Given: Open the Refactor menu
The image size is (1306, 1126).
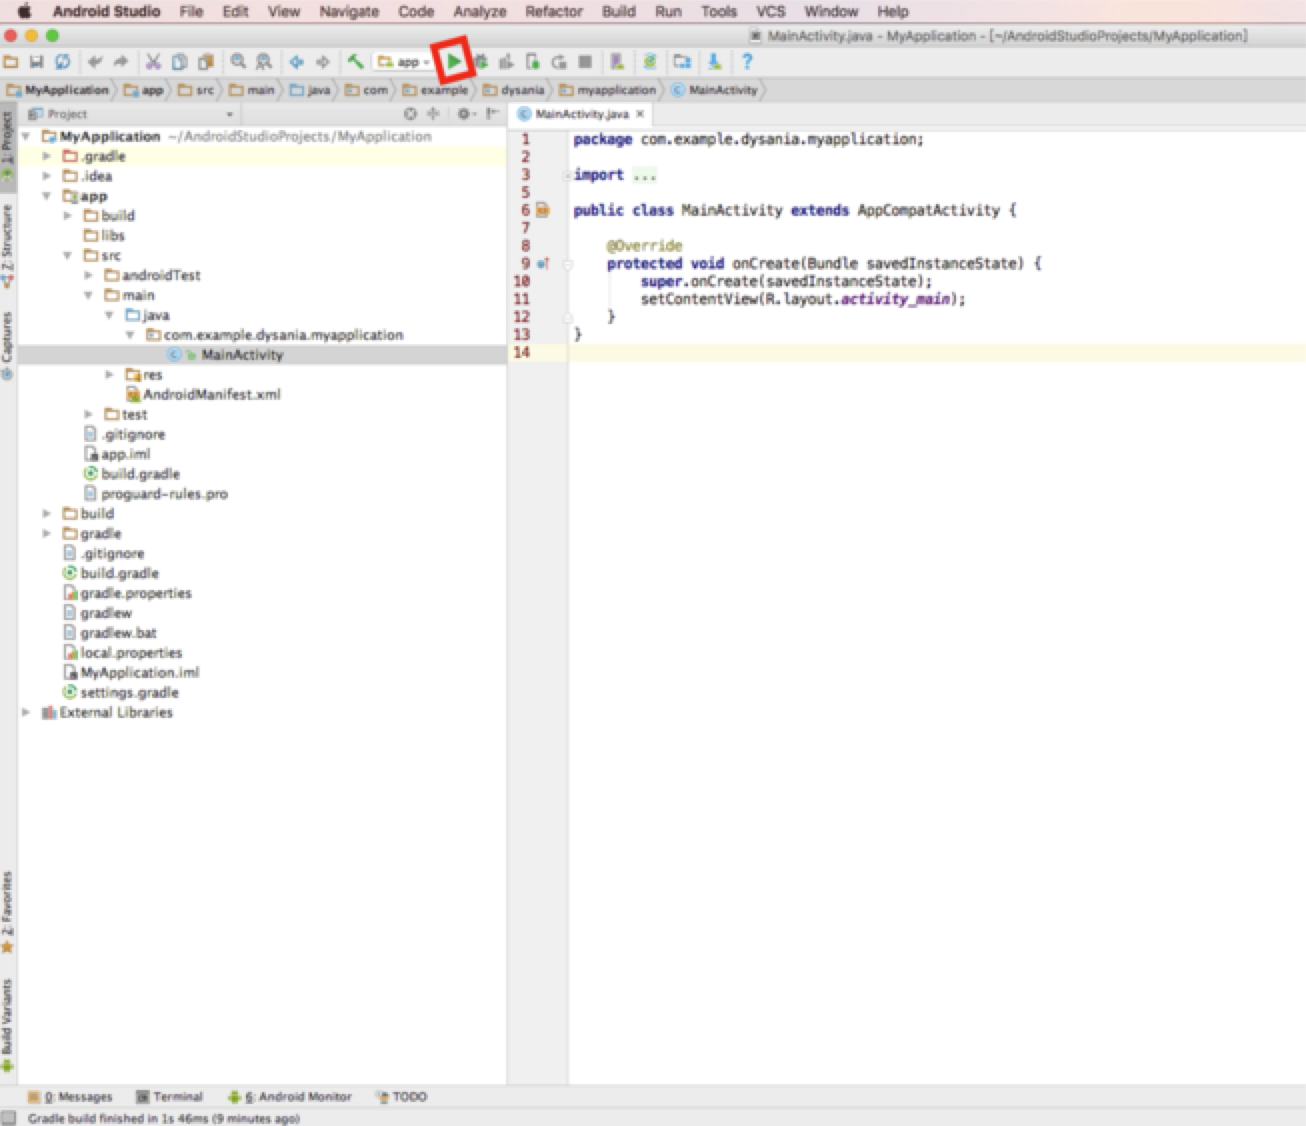Looking at the screenshot, I should coord(554,11).
